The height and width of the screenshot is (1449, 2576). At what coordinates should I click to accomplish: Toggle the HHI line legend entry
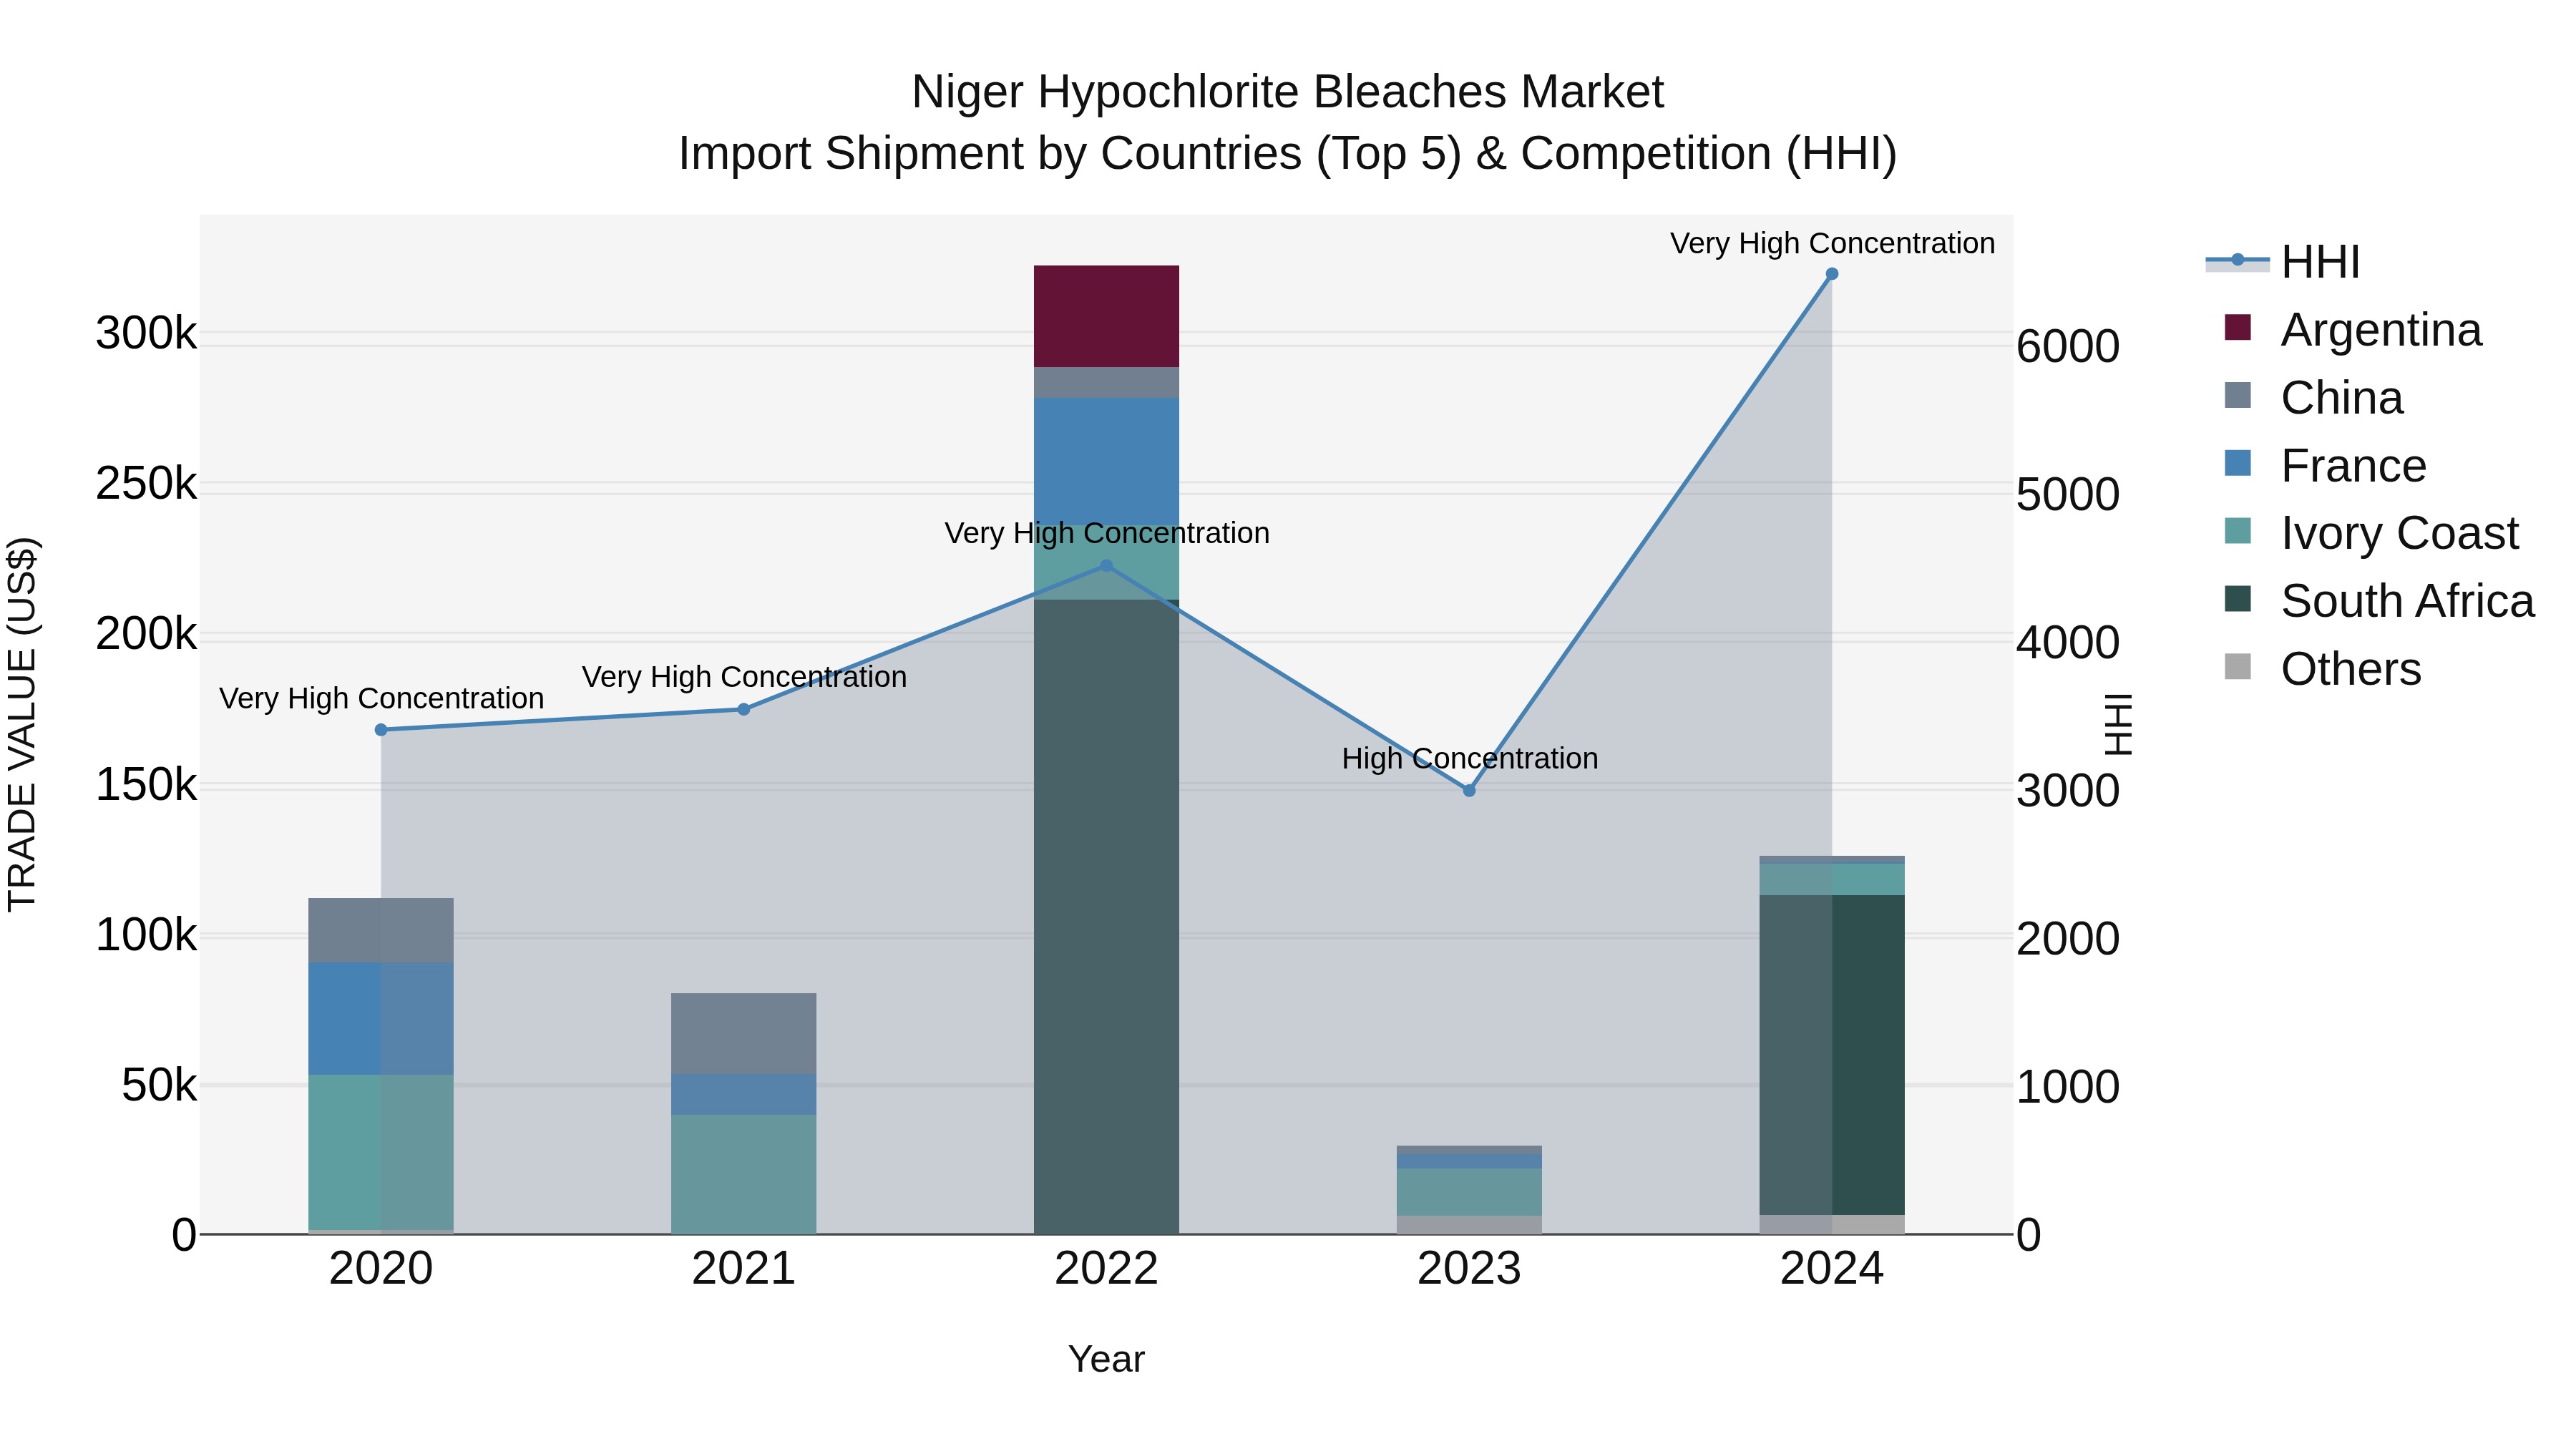click(x=2283, y=262)
